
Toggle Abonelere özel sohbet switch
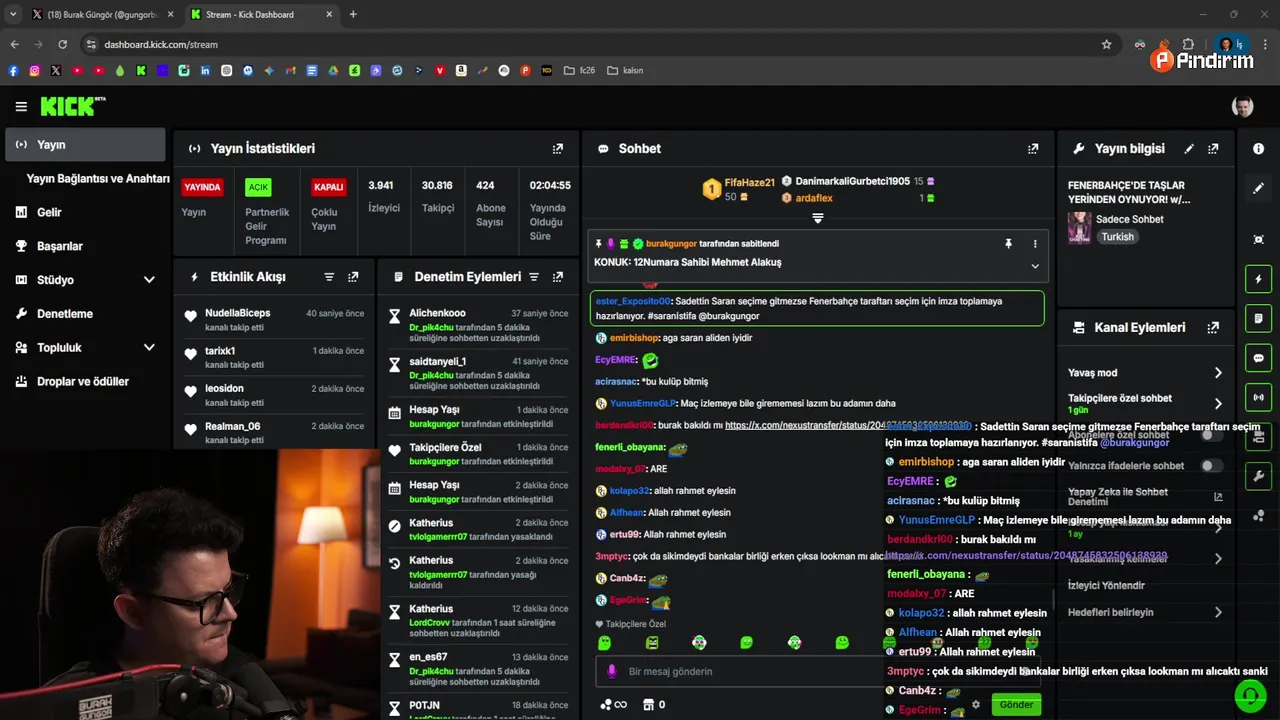click(x=1211, y=435)
